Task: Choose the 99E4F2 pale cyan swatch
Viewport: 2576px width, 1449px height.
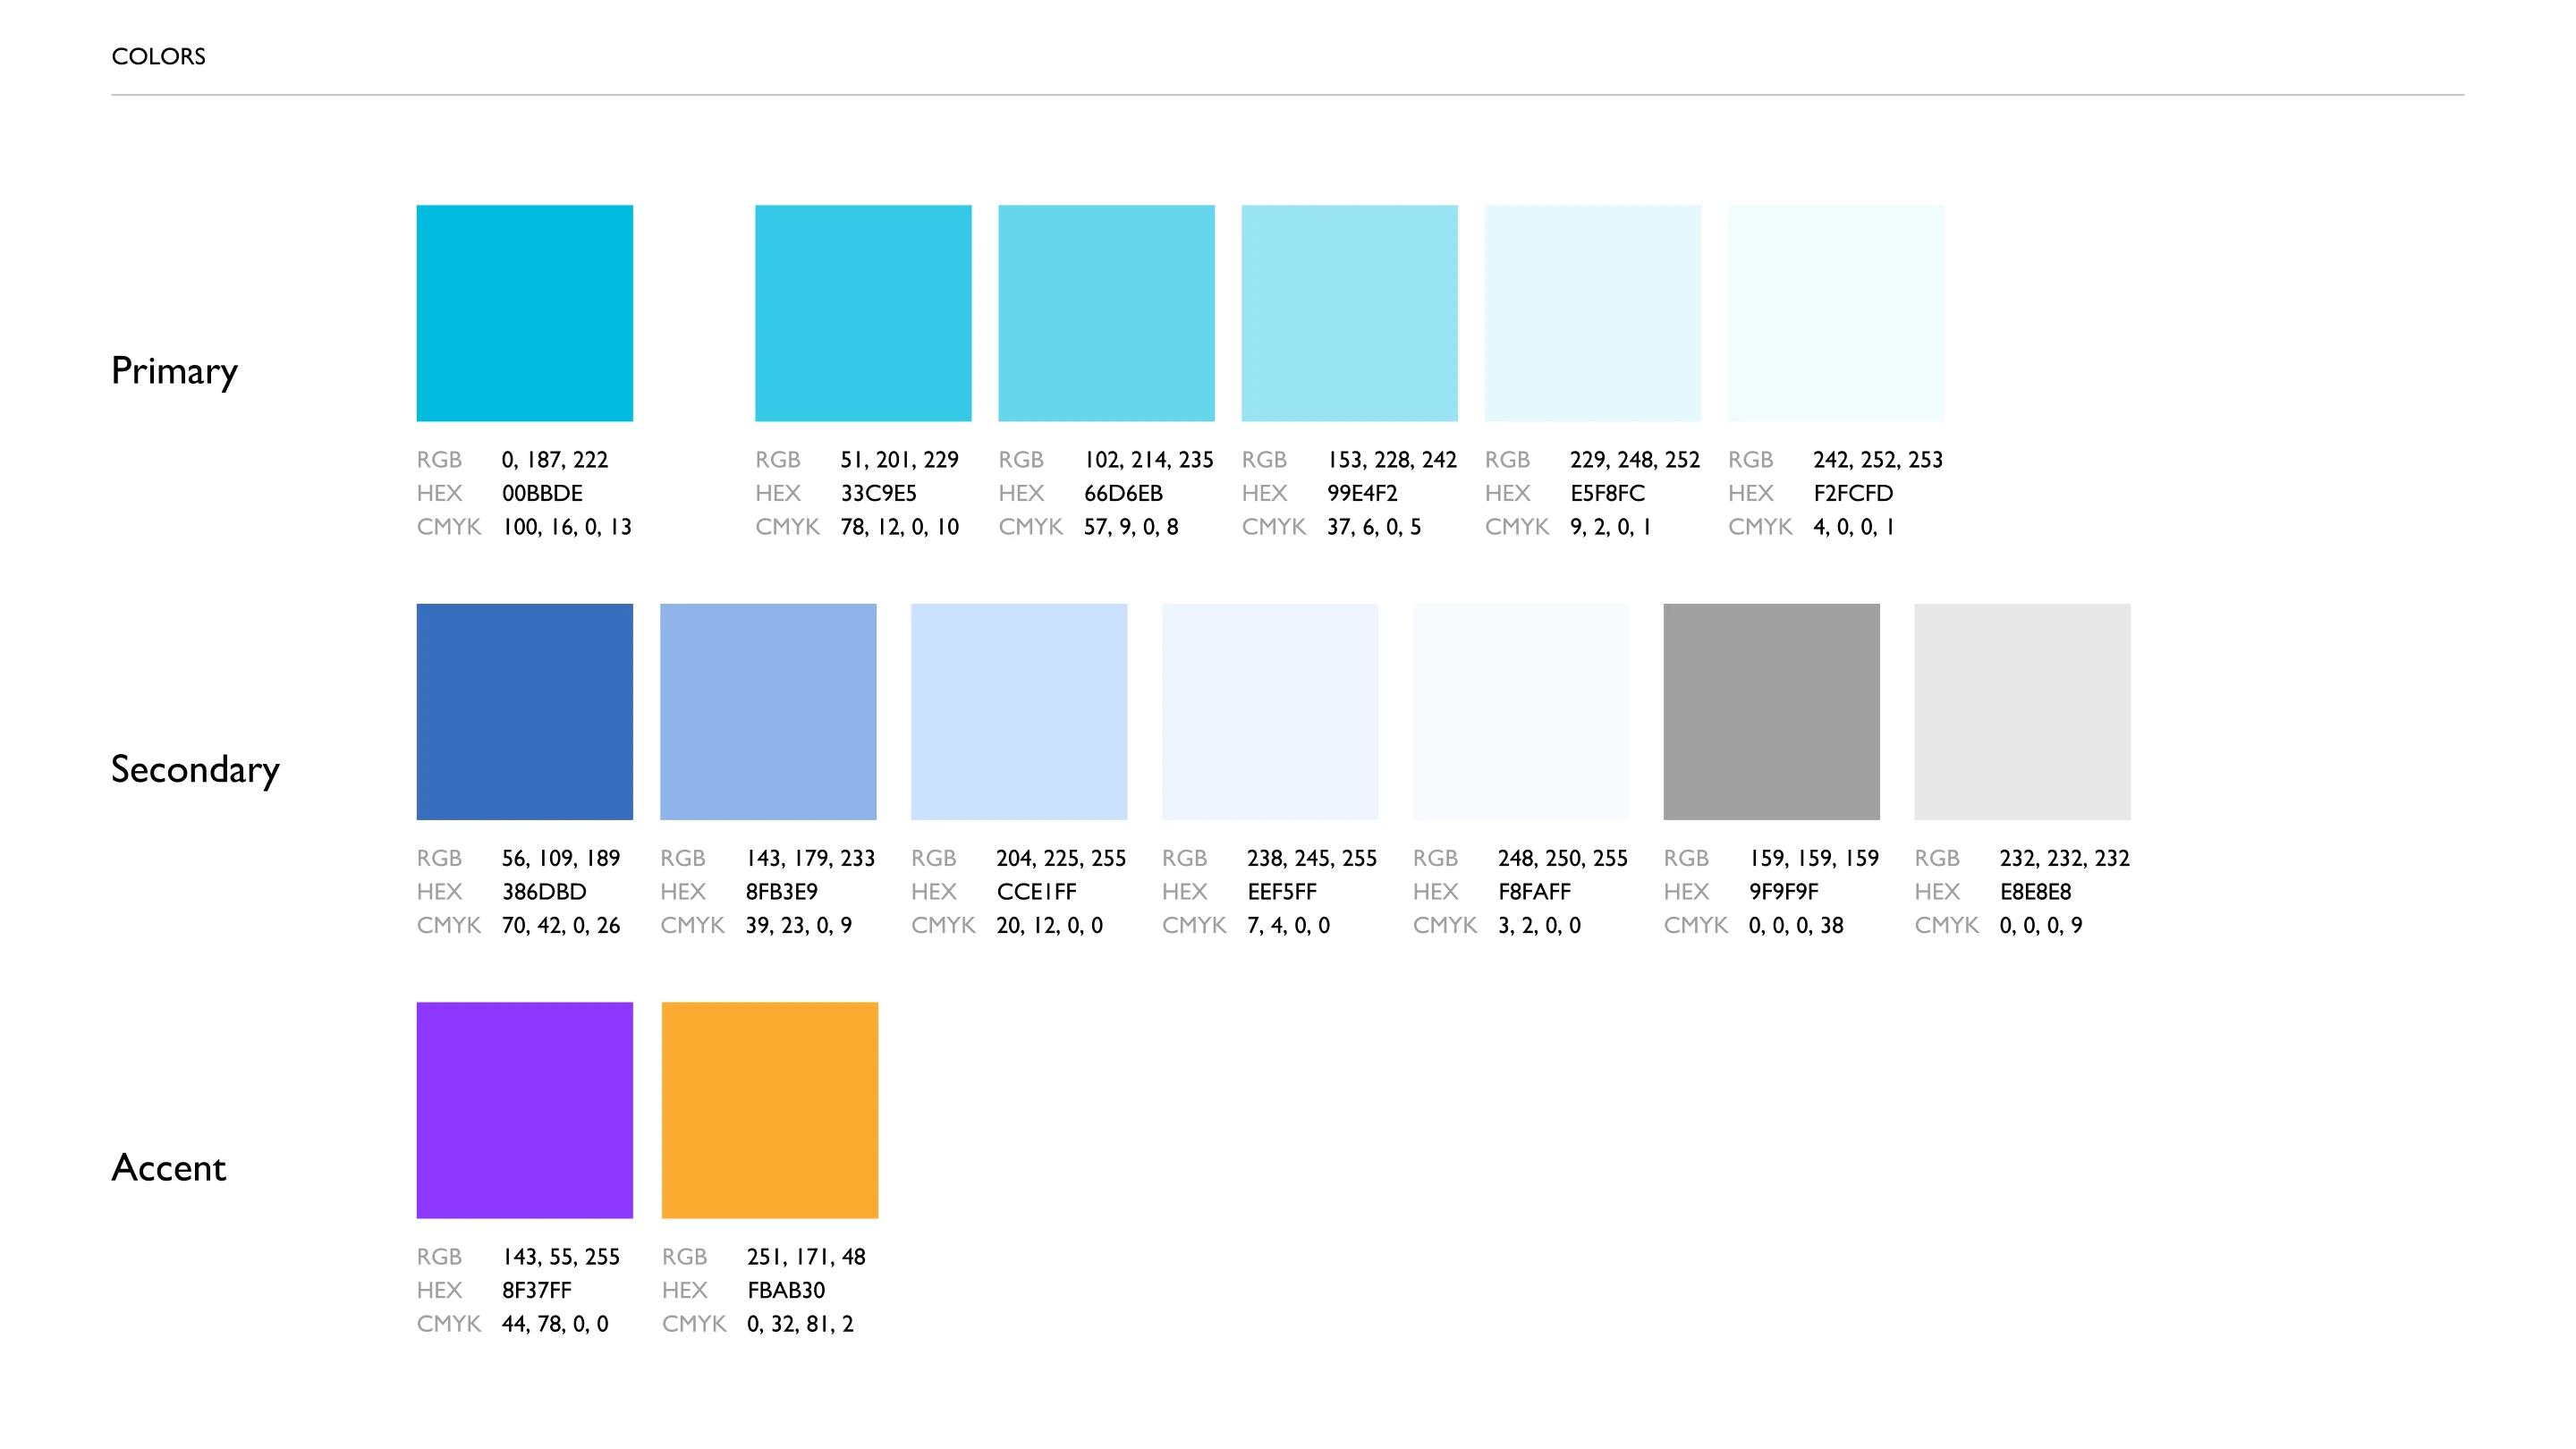Action: click(x=1349, y=313)
